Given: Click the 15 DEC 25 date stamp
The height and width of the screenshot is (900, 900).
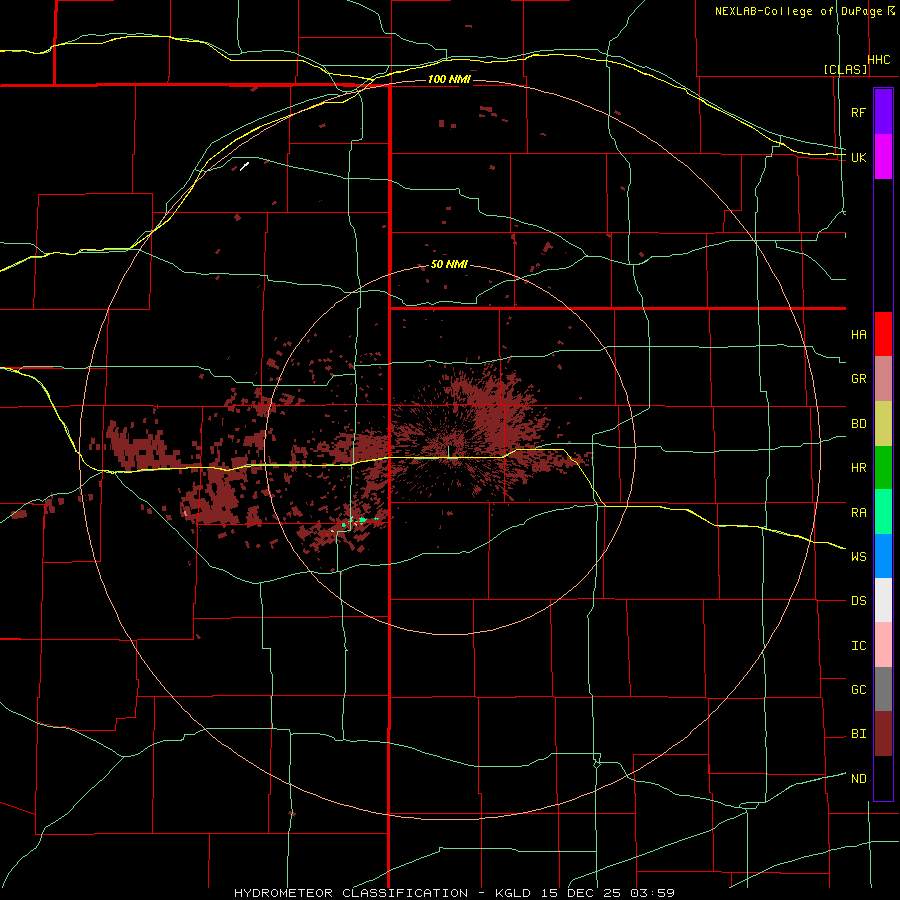Looking at the screenshot, I should tap(580, 893).
